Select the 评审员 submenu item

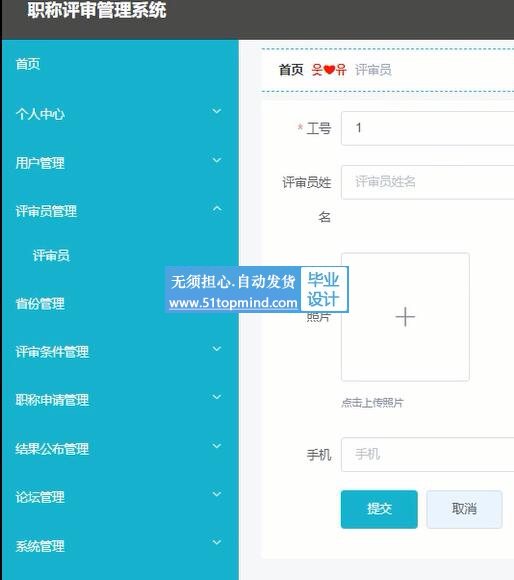click(51, 256)
